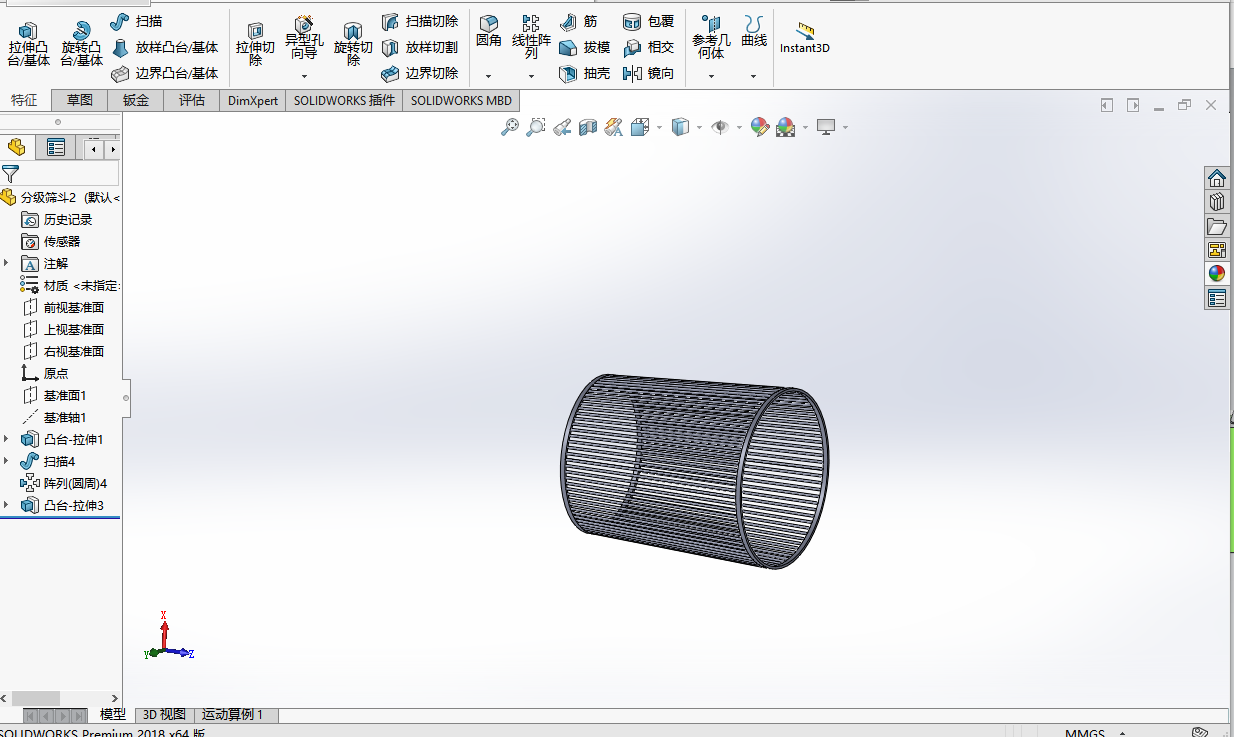1234x737 pixels.
Task: Click the Previous View icon
Action: pos(562,127)
